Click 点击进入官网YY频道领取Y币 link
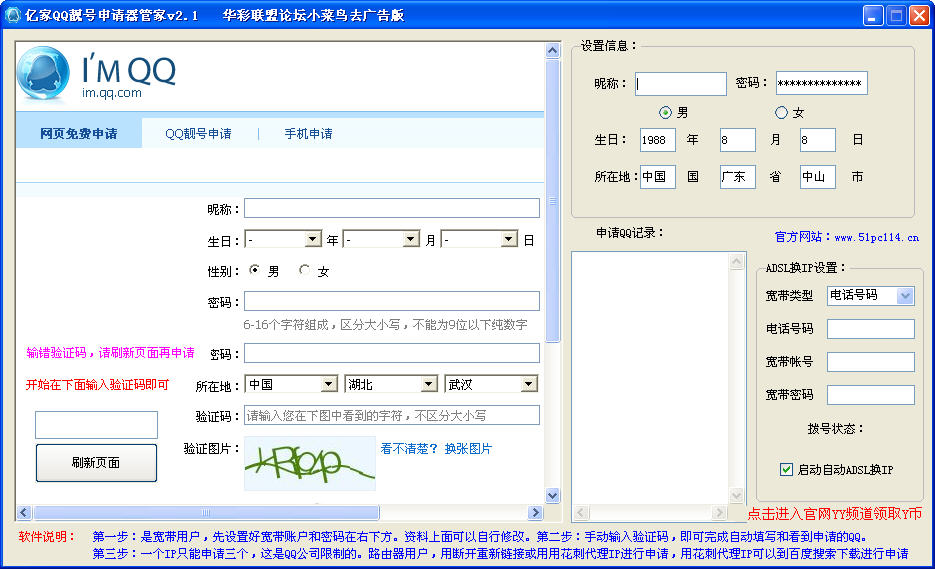This screenshot has width=935, height=569. click(x=835, y=514)
